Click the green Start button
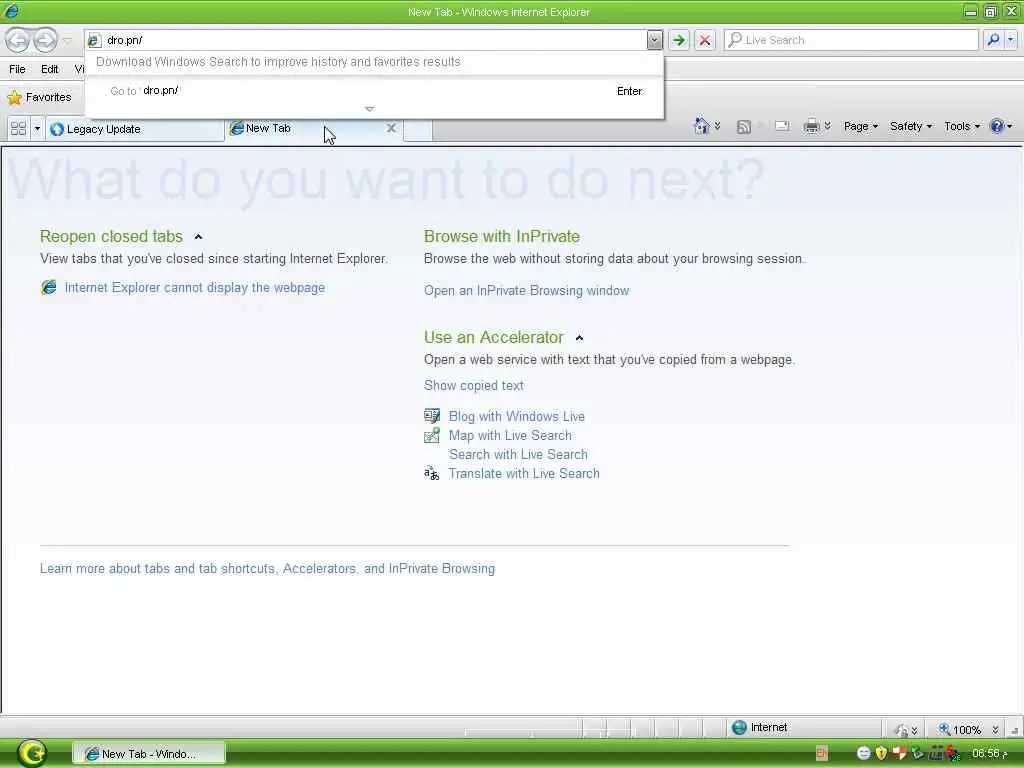Image resolution: width=1024 pixels, height=768 pixels. [32, 753]
